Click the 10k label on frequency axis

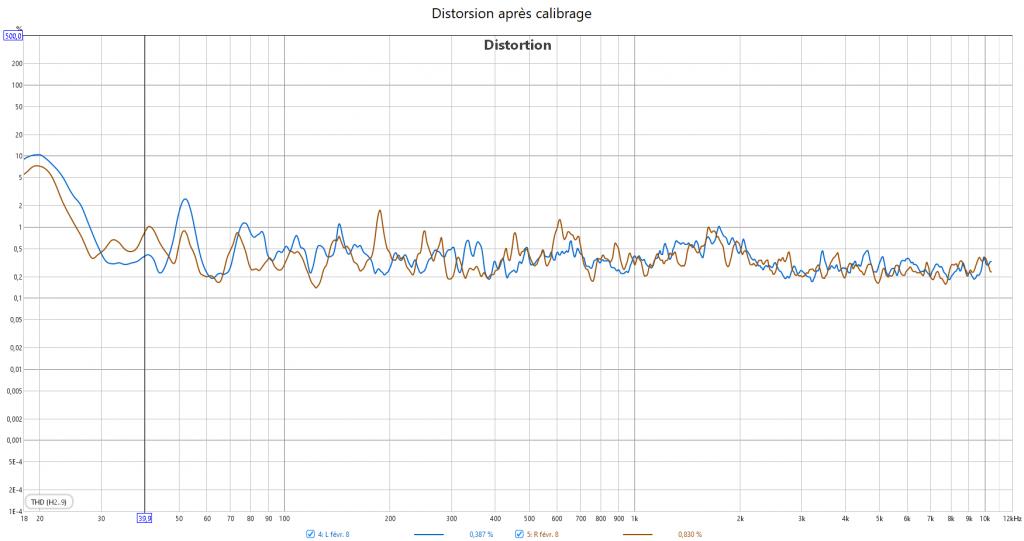click(985, 519)
